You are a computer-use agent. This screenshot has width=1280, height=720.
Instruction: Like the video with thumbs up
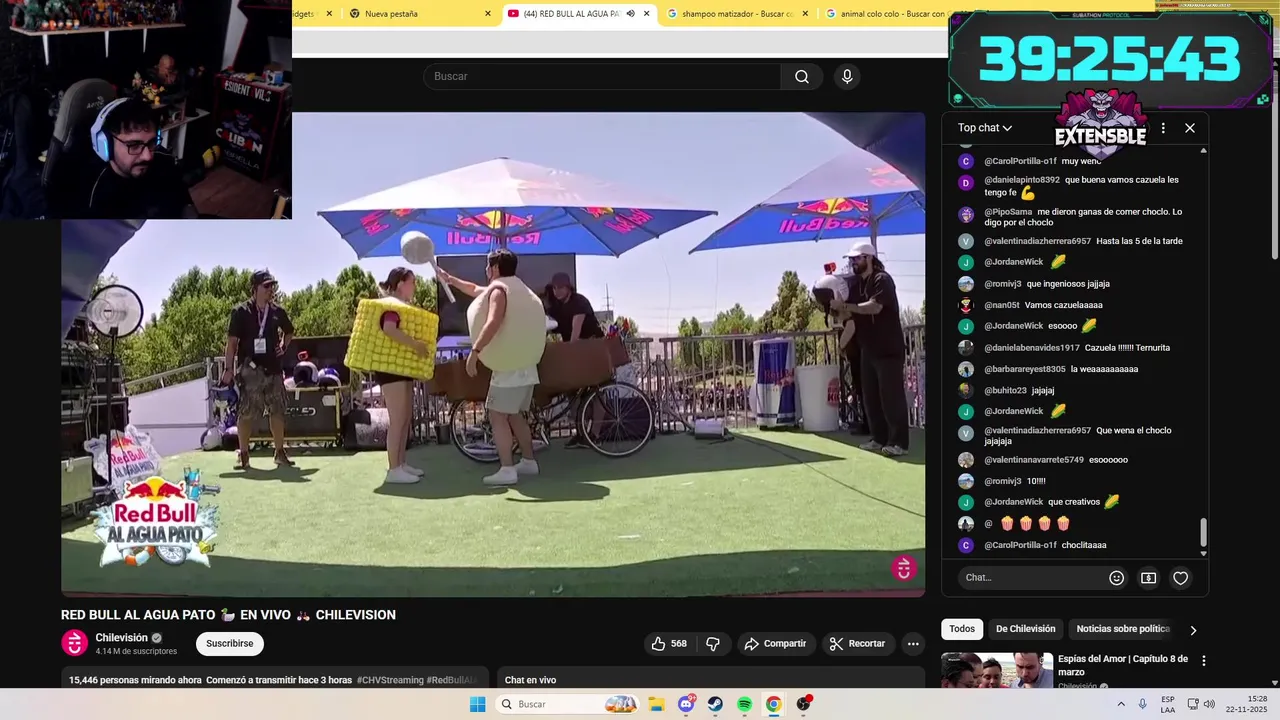pos(669,644)
